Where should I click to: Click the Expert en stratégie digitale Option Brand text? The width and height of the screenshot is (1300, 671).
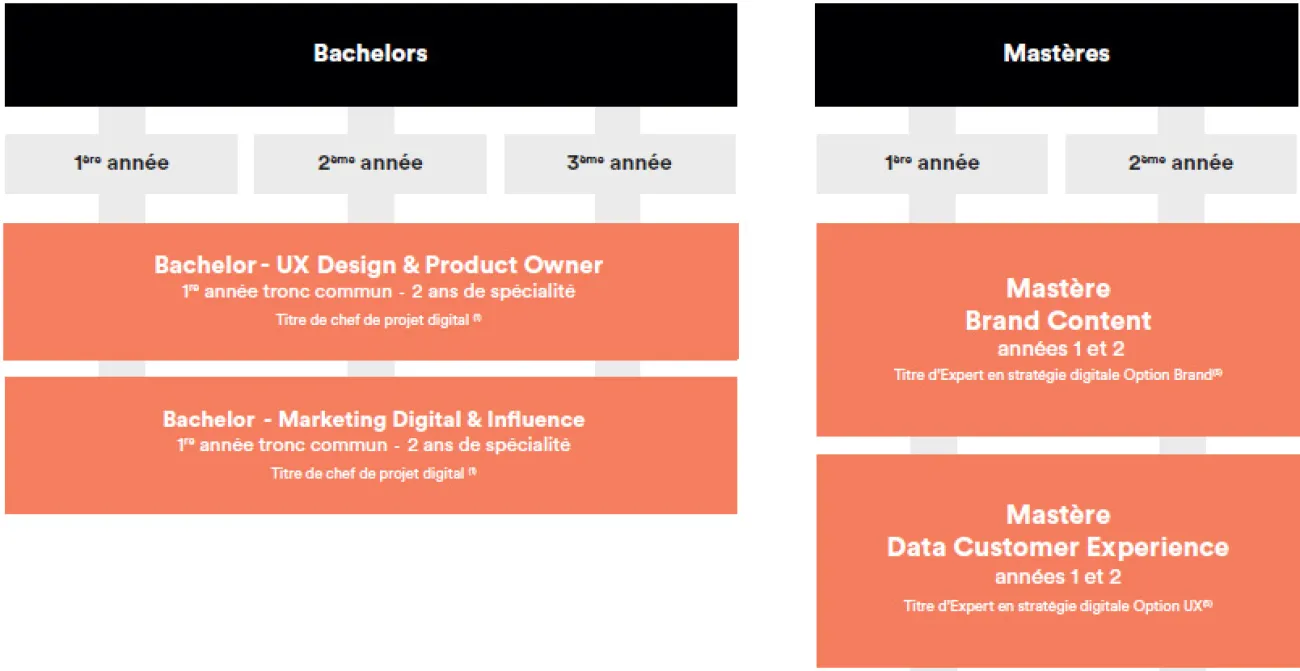click(x=1058, y=375)
